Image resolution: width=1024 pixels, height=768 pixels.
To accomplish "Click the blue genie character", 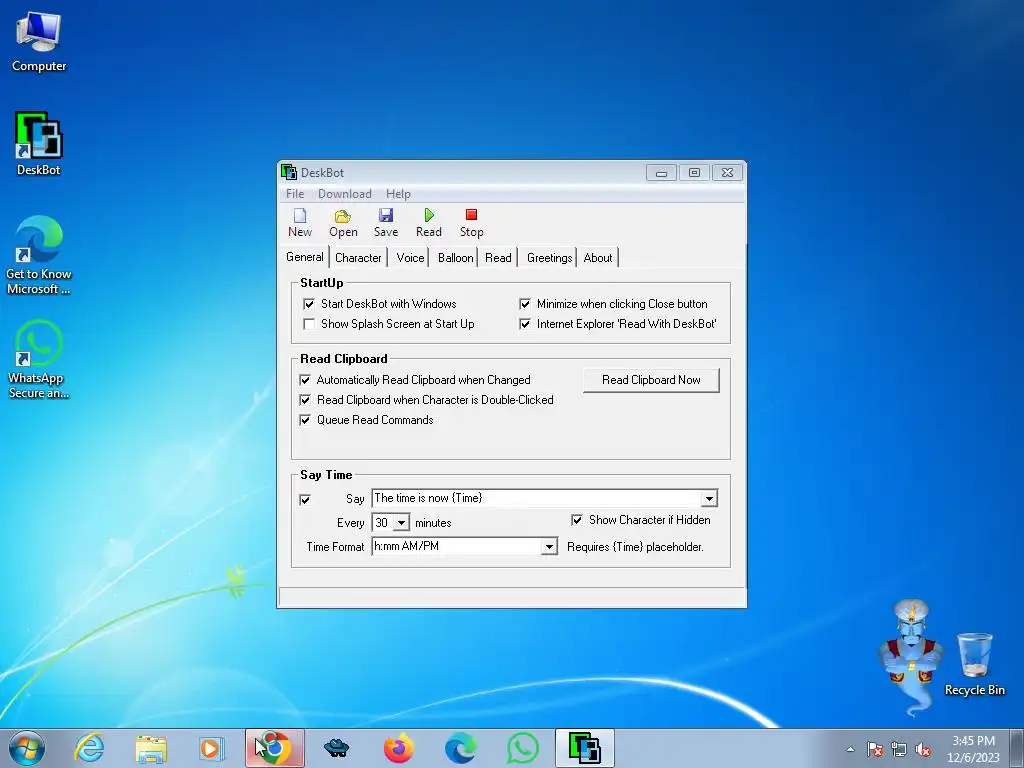I will pyautogui.click(x=910, y=656).
